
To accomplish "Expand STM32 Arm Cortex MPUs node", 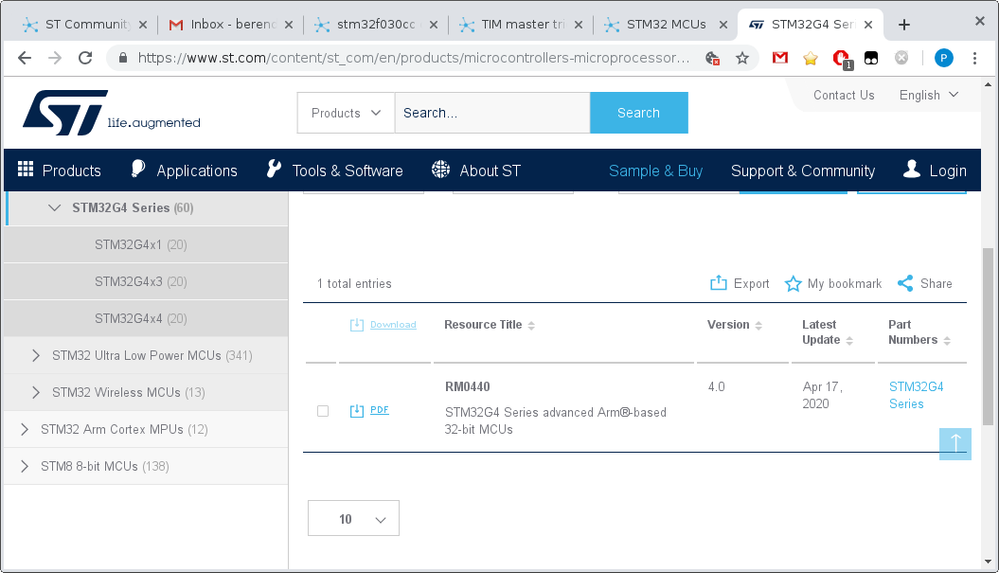I will [x=24, y=430].
